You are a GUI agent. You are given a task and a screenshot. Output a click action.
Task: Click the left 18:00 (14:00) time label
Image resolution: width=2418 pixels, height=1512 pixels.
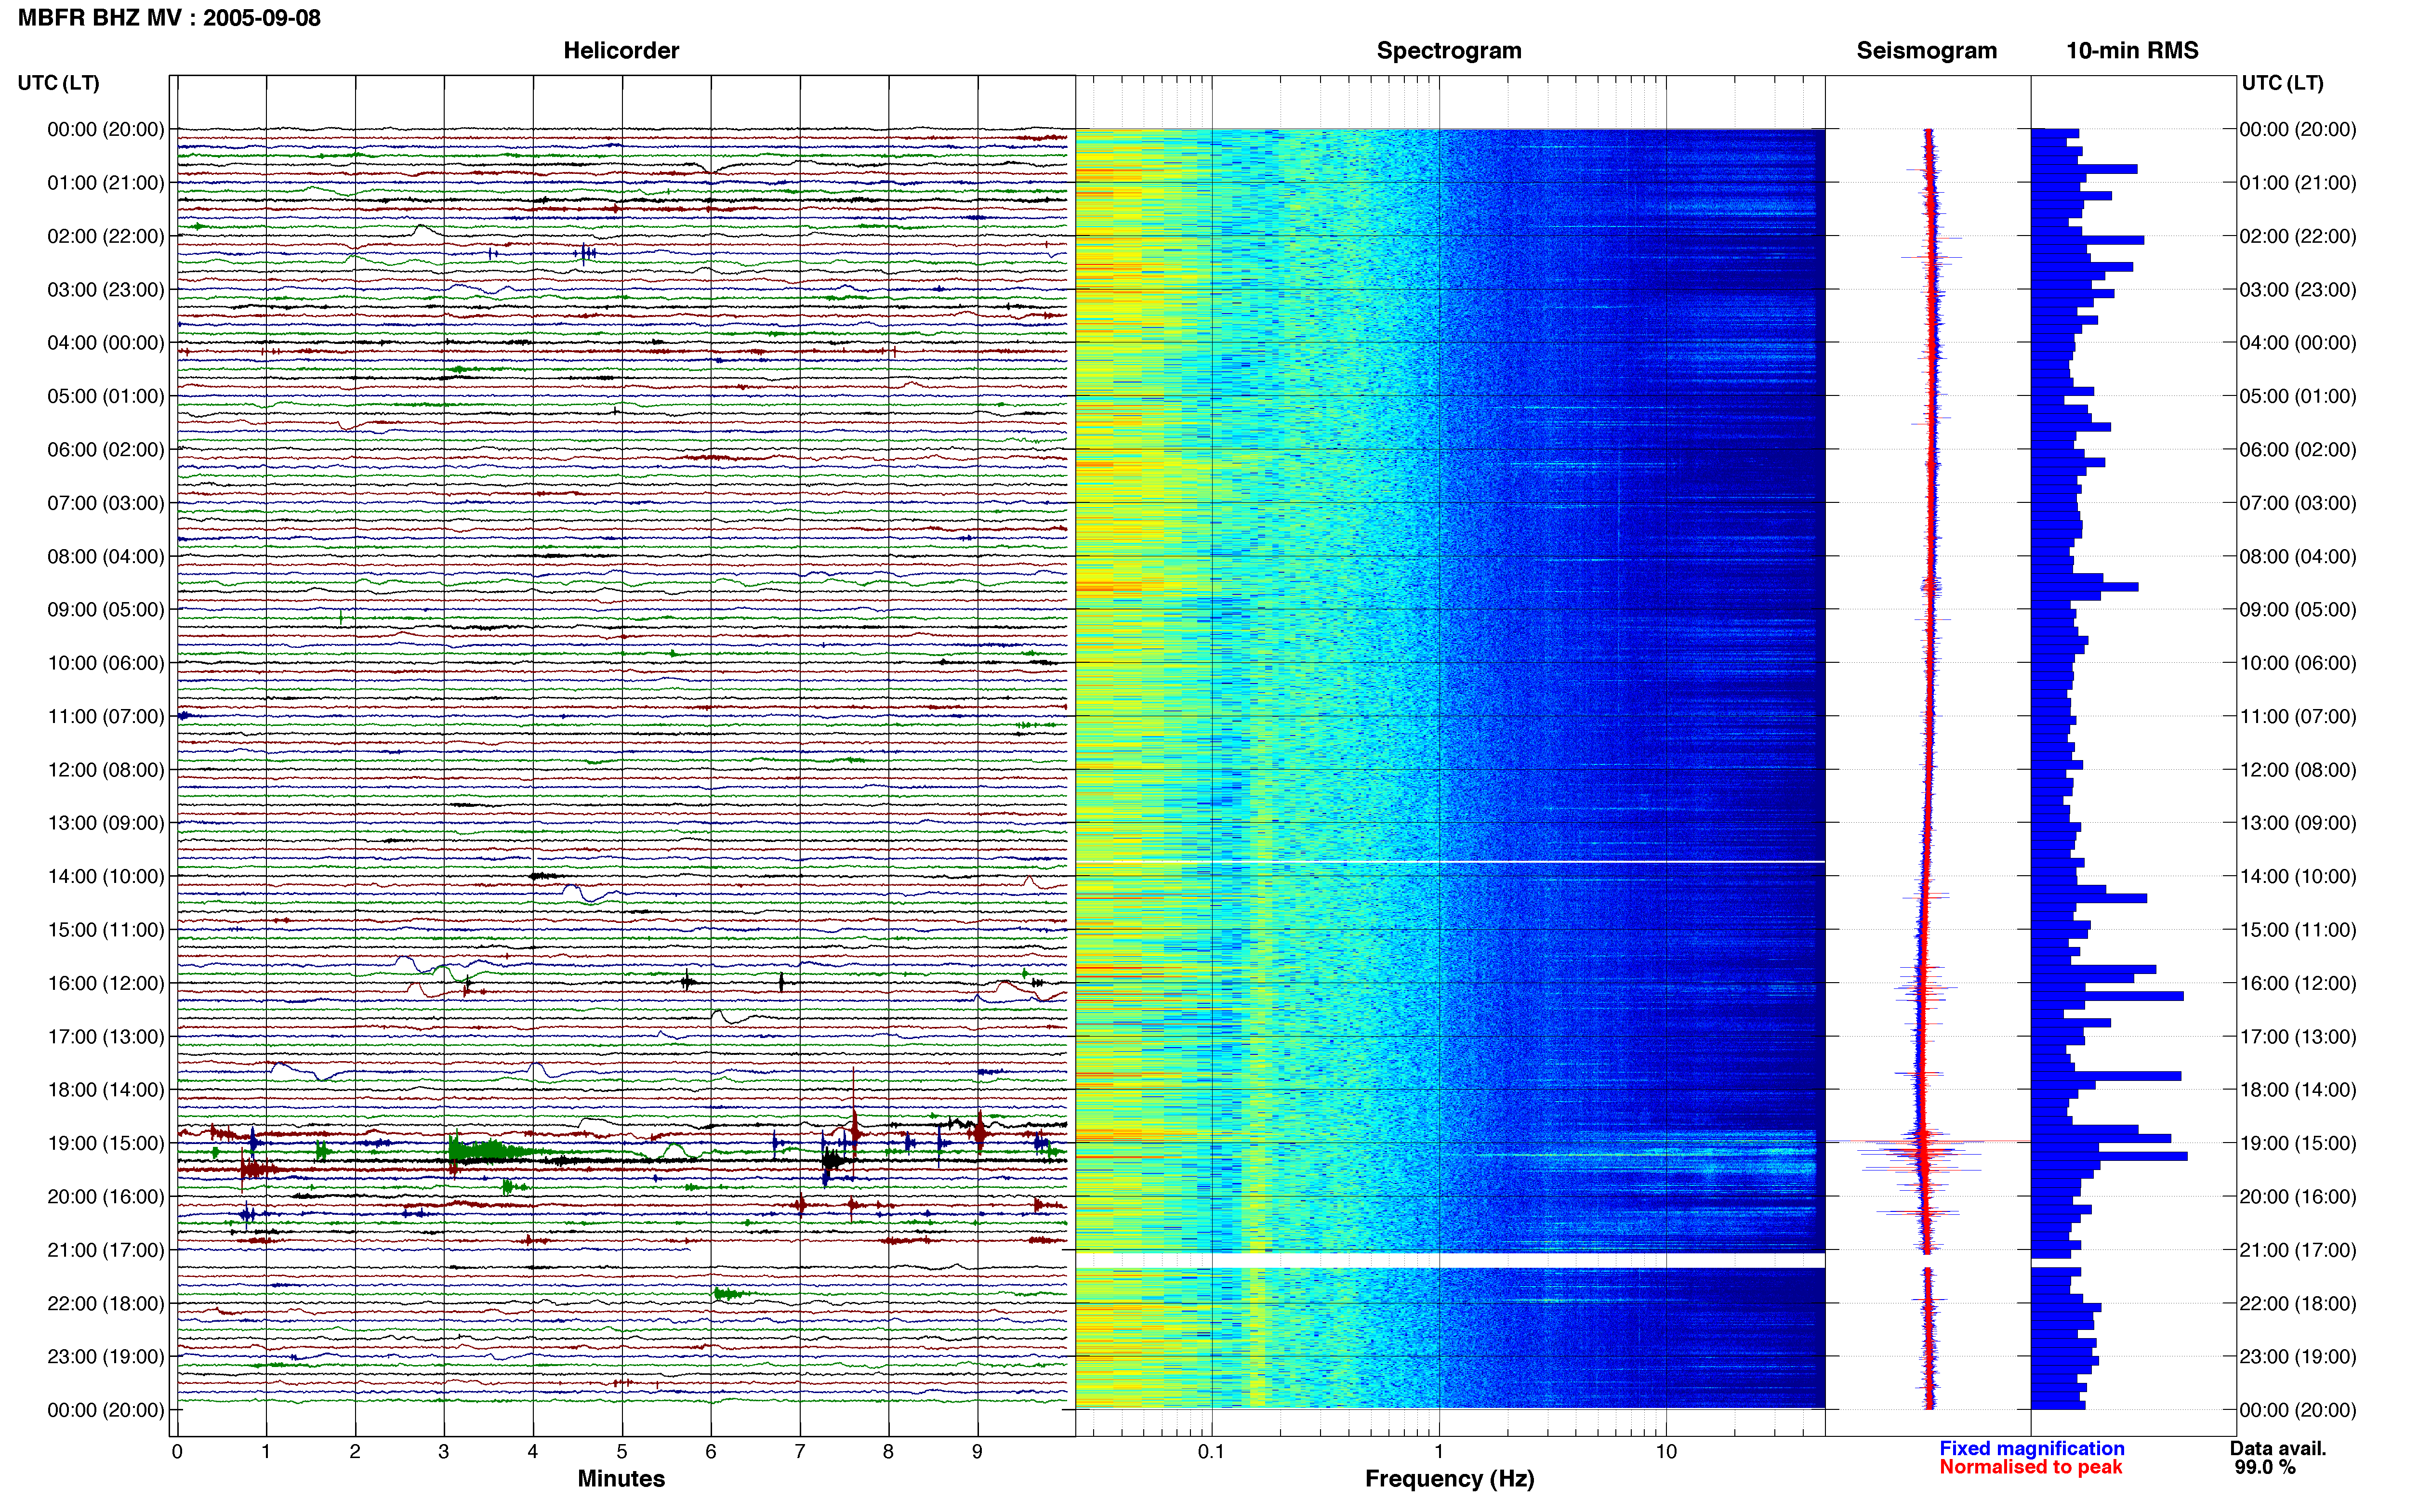tap(106, 1090)
